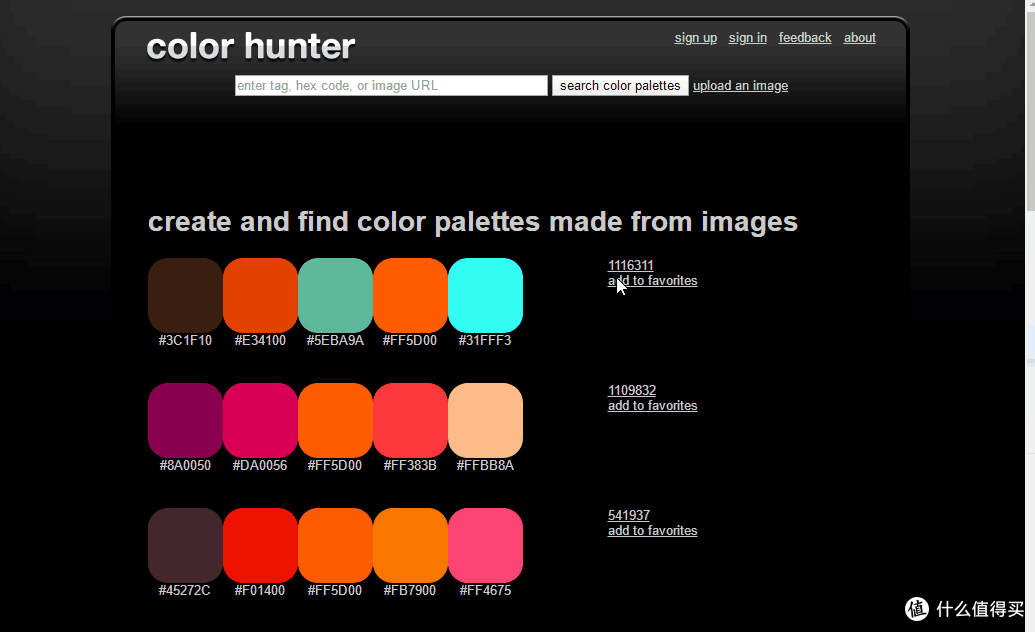Click the #DA0056 hex label
The image size is (1035, 632).
(259, 466)
